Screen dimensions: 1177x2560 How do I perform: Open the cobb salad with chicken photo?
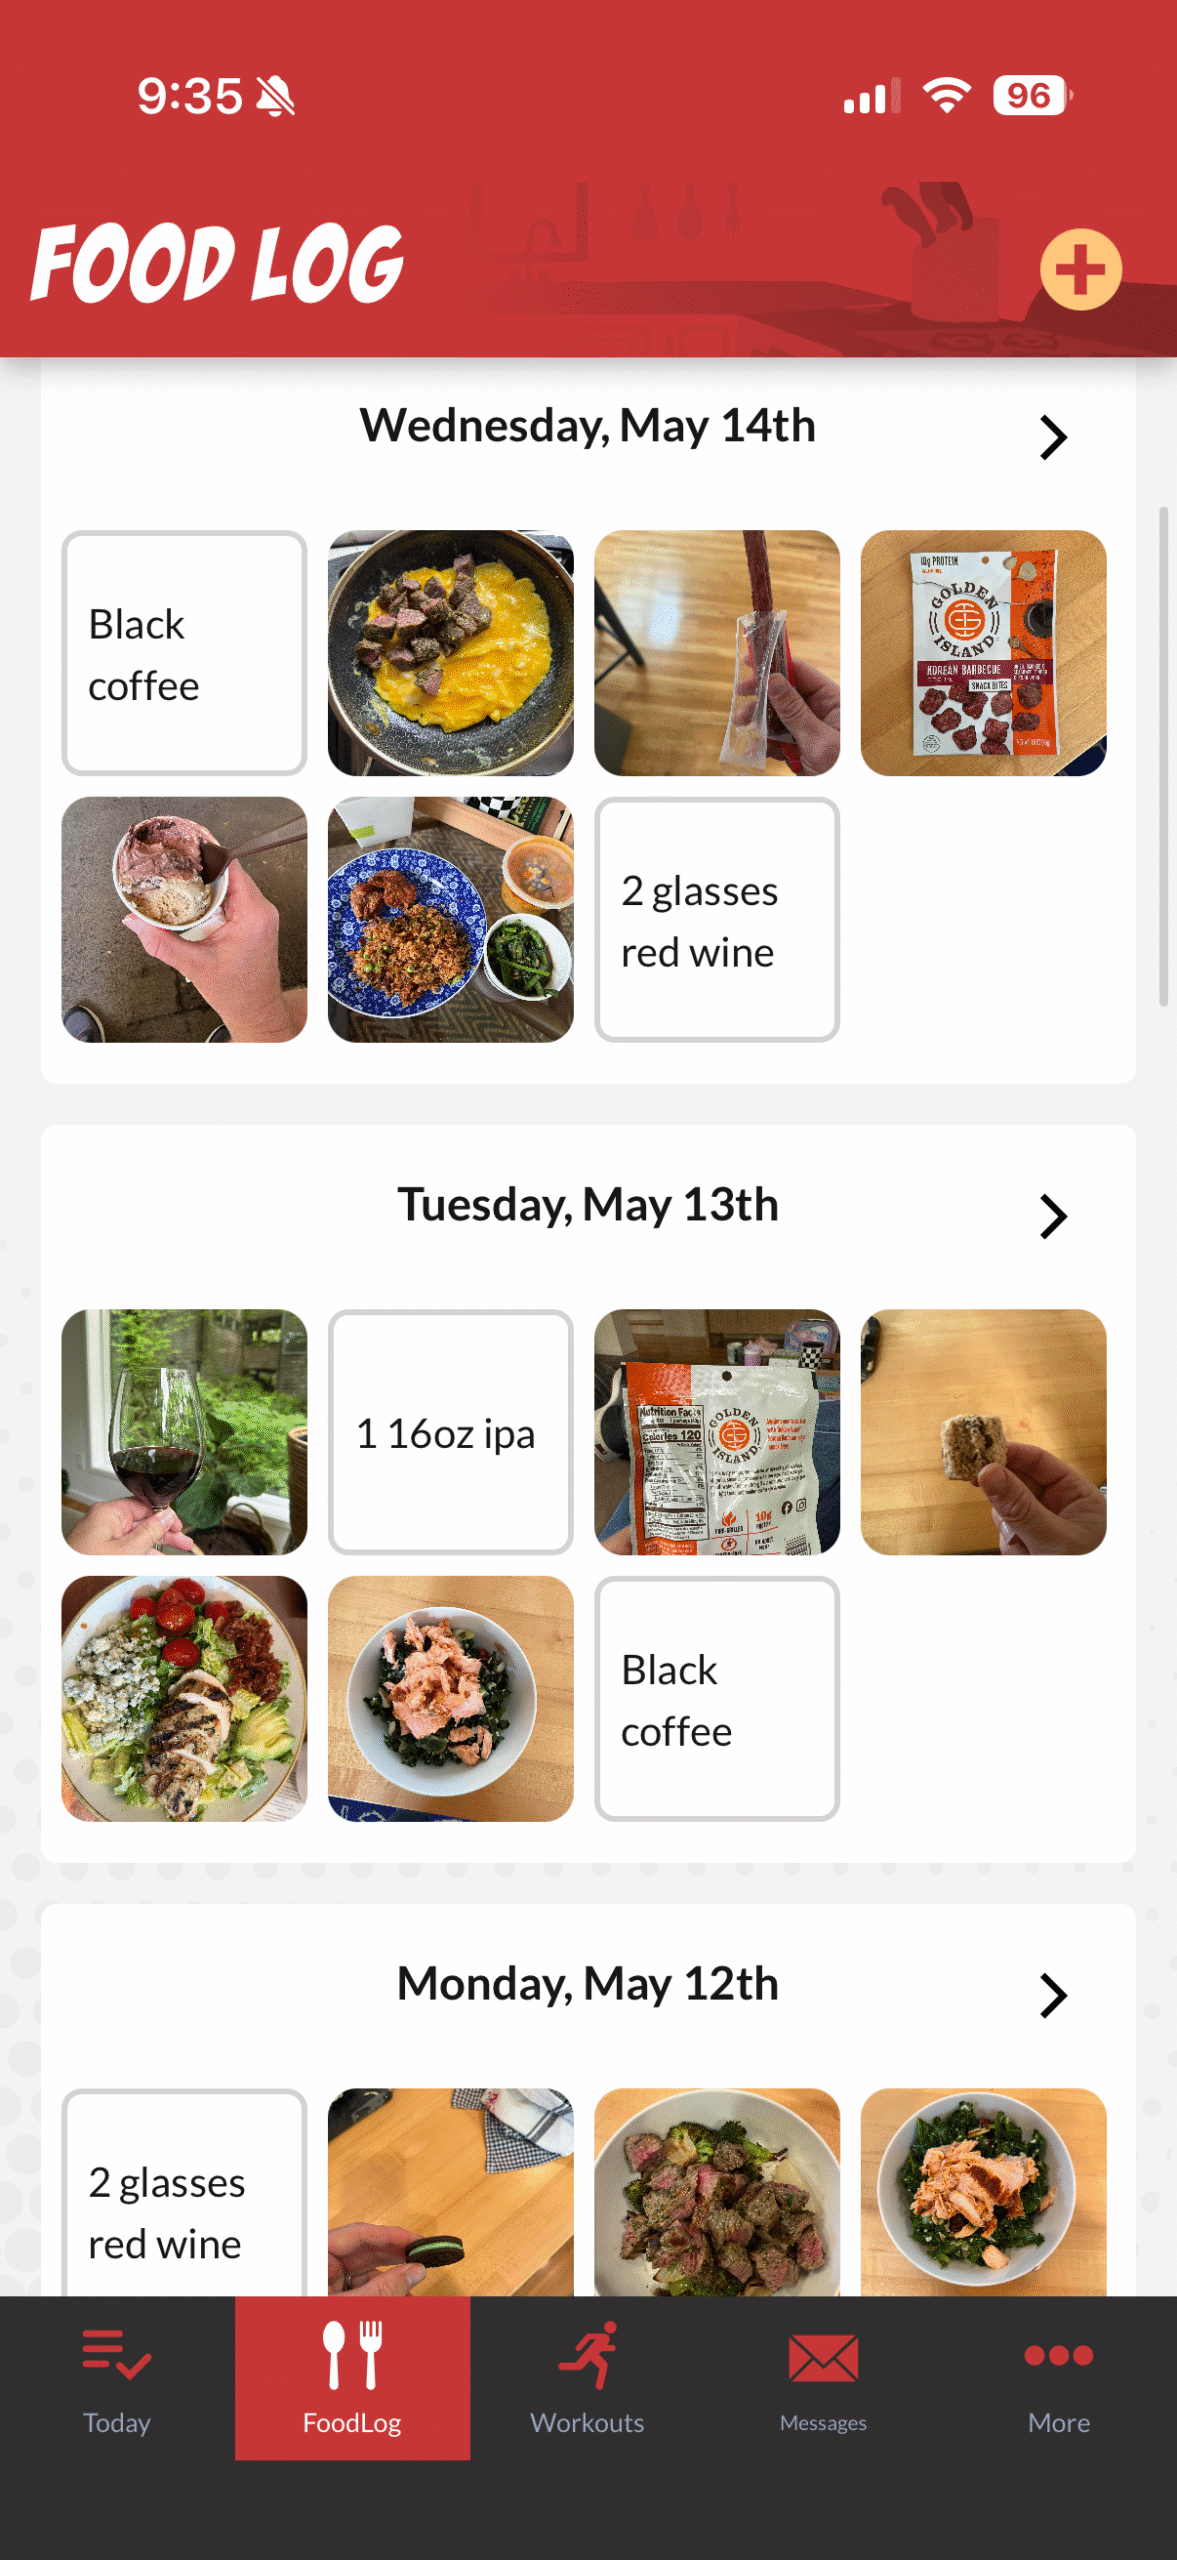[184, 1698]
